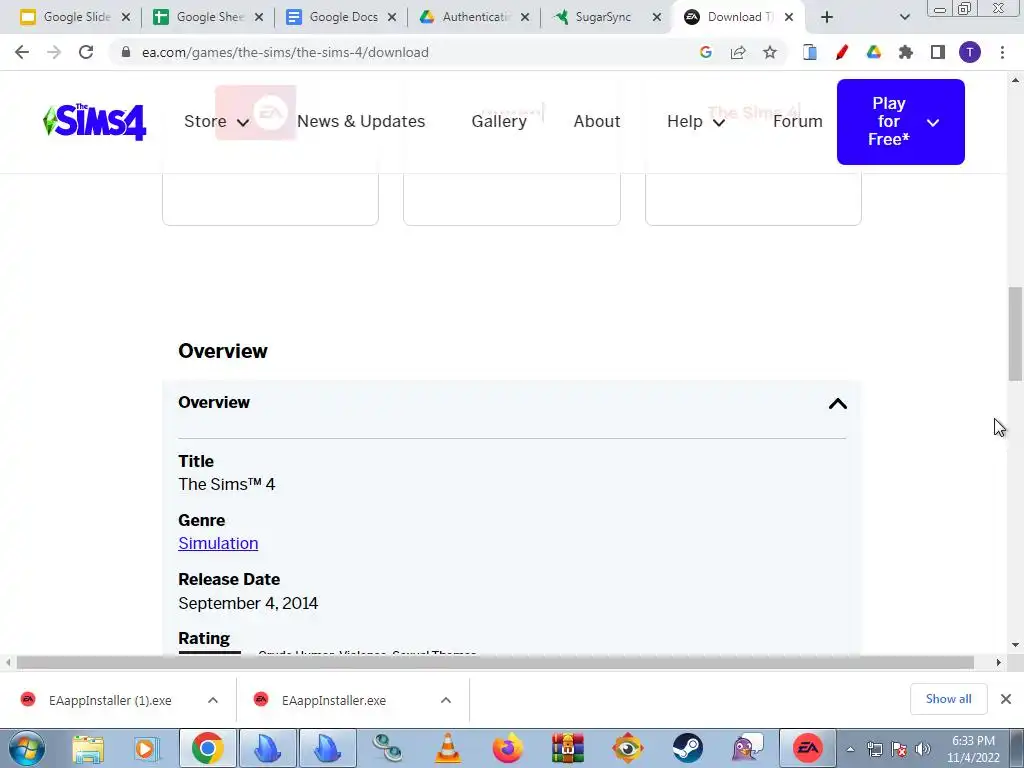Click the Simulation genre link
The width and height of the screenshot is (1024, 768).
pos(218,543)
